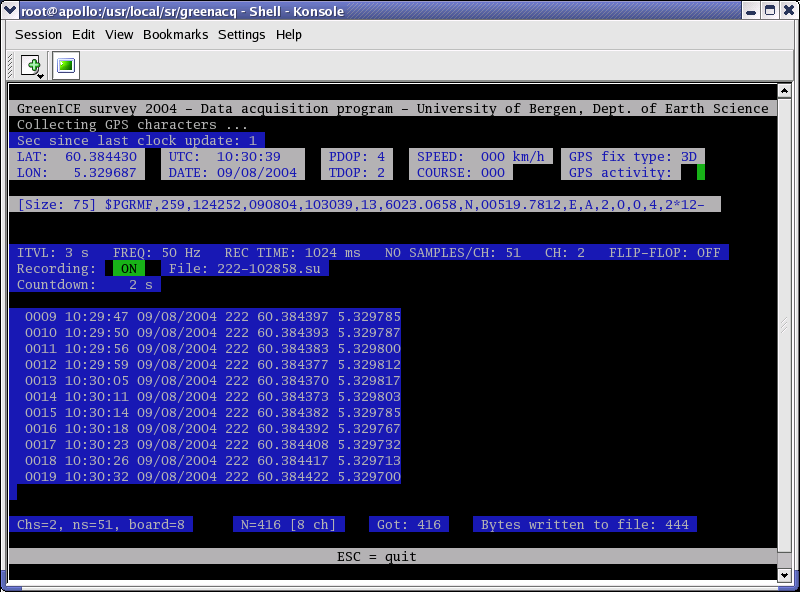Image resolution: width=800 pixels, height=592 pixels.
Task: Maximize the Konsole window
Action: click(769, 11)
